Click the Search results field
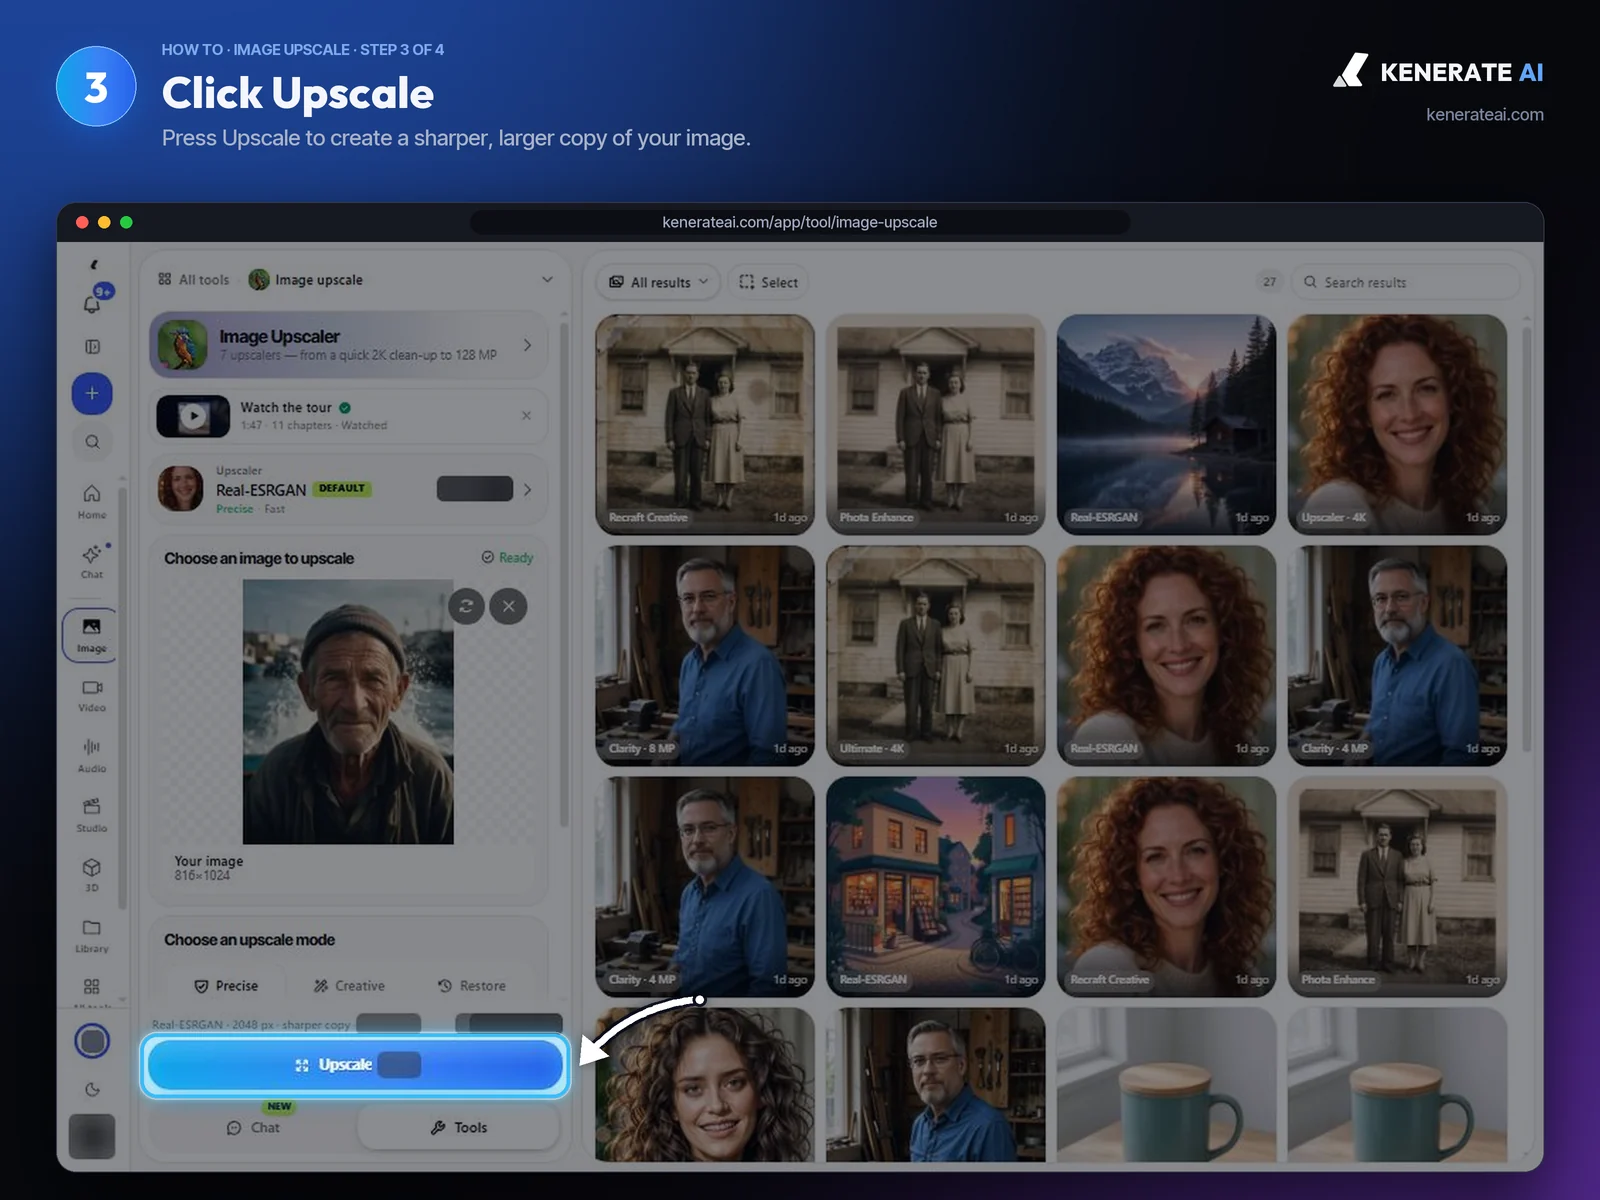This screenshot has width=1600, height=1200. tap(1405, 282)
